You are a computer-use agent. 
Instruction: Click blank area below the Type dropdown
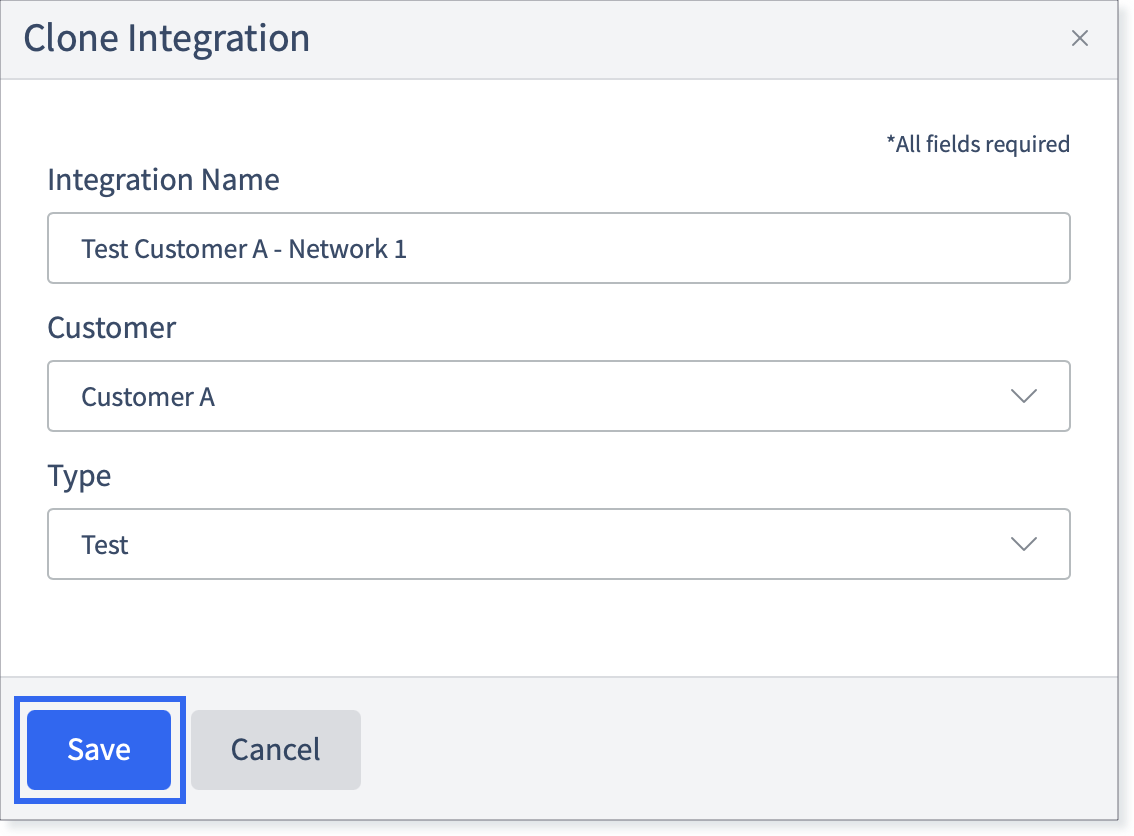coord(558,628)
